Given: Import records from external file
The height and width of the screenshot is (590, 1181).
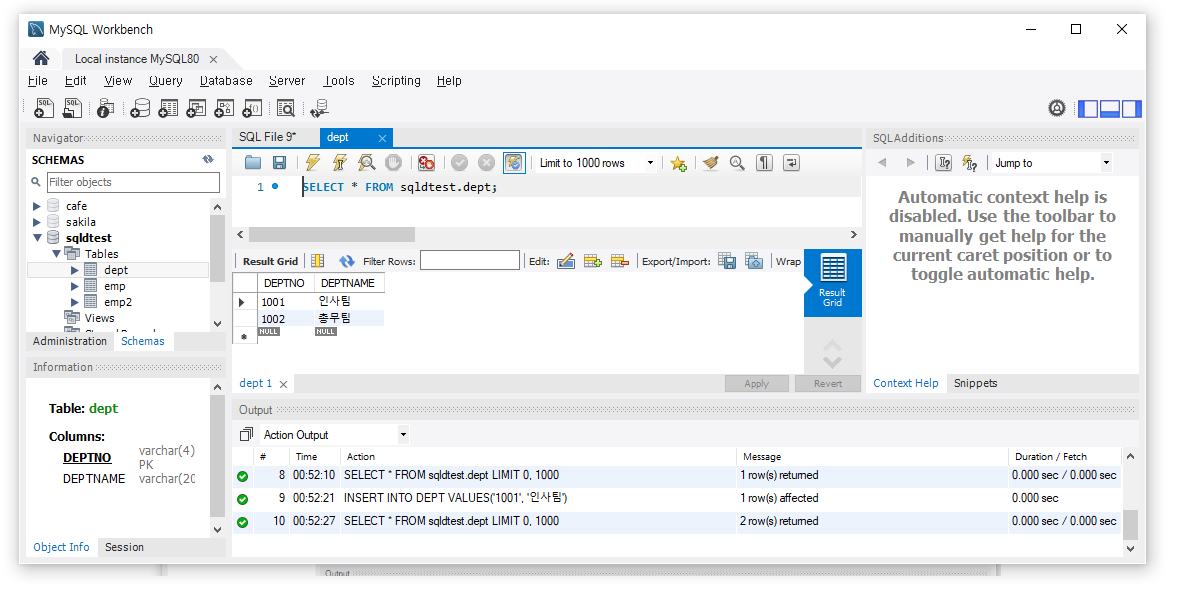Looking at the screenshot, I should [754, 261].
